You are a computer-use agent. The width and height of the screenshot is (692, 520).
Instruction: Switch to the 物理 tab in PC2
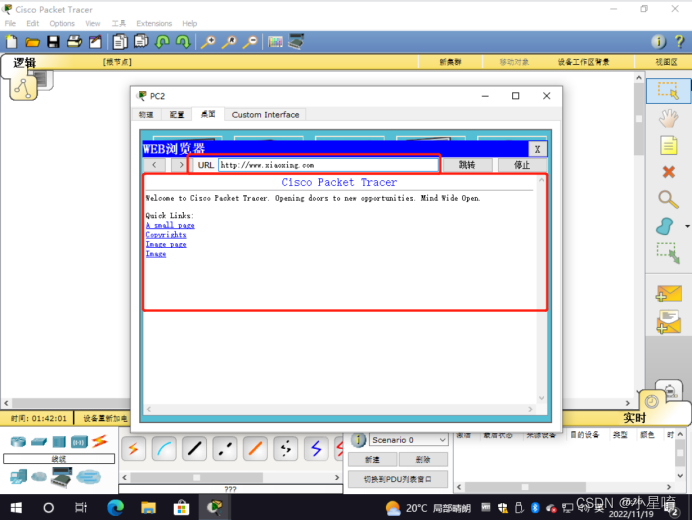click(x=146, y=115)
